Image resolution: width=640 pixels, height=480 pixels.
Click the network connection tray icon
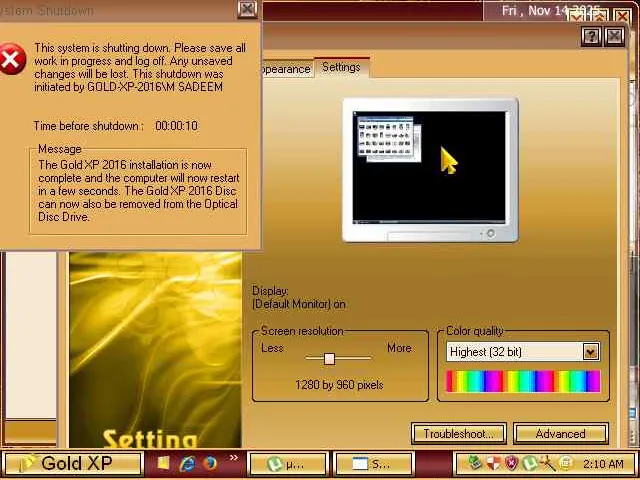[x=474, y=463]
